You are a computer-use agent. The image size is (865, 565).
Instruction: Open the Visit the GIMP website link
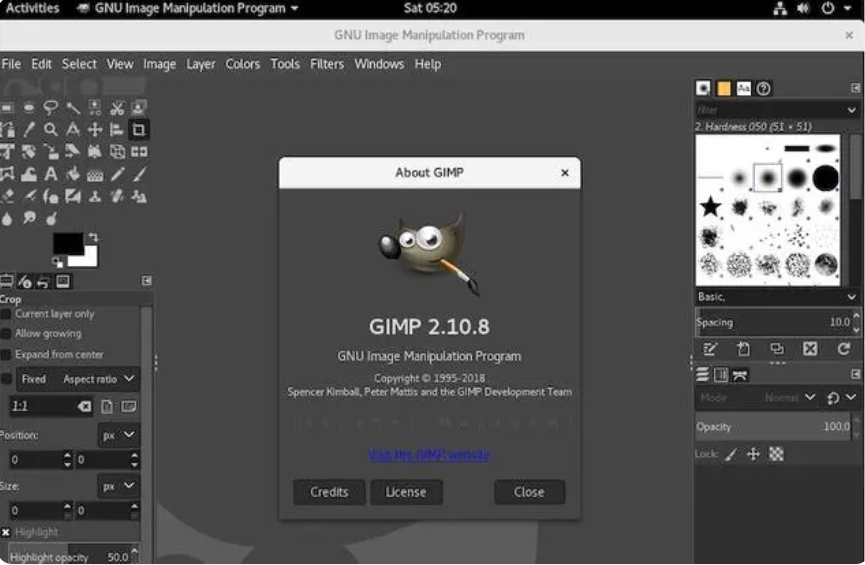(x=429, y=455)
